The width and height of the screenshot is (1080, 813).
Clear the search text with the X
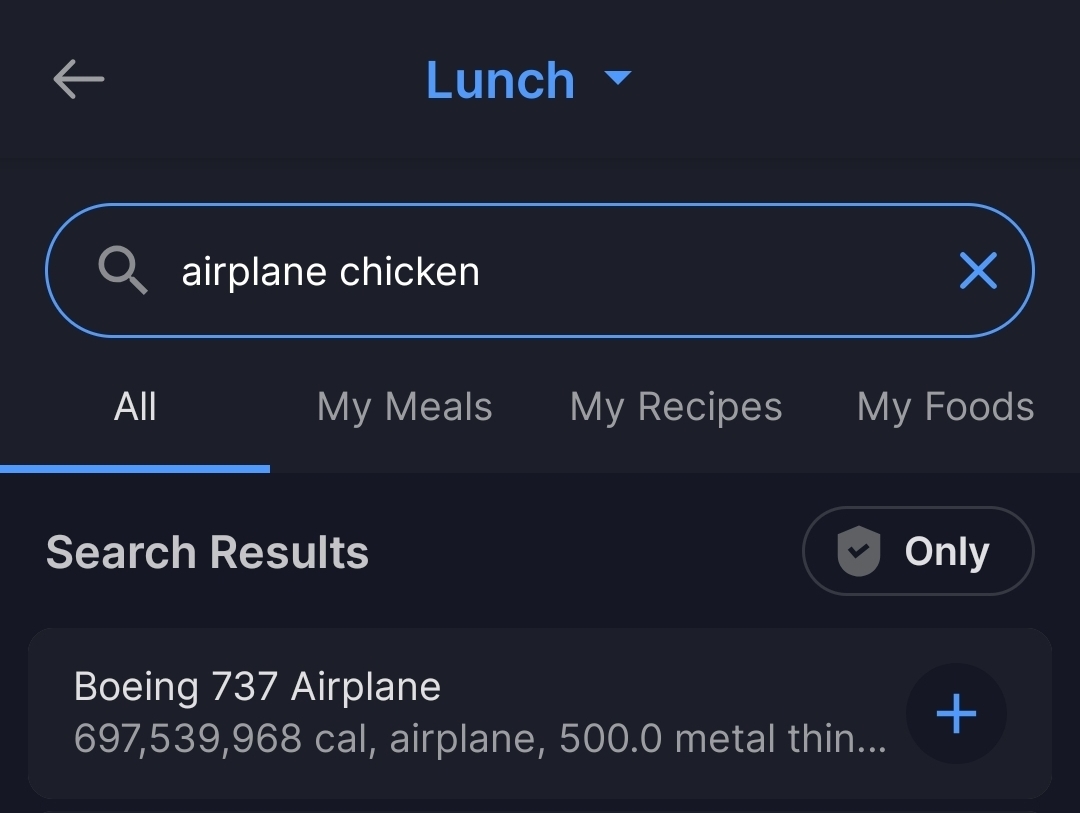977,270
